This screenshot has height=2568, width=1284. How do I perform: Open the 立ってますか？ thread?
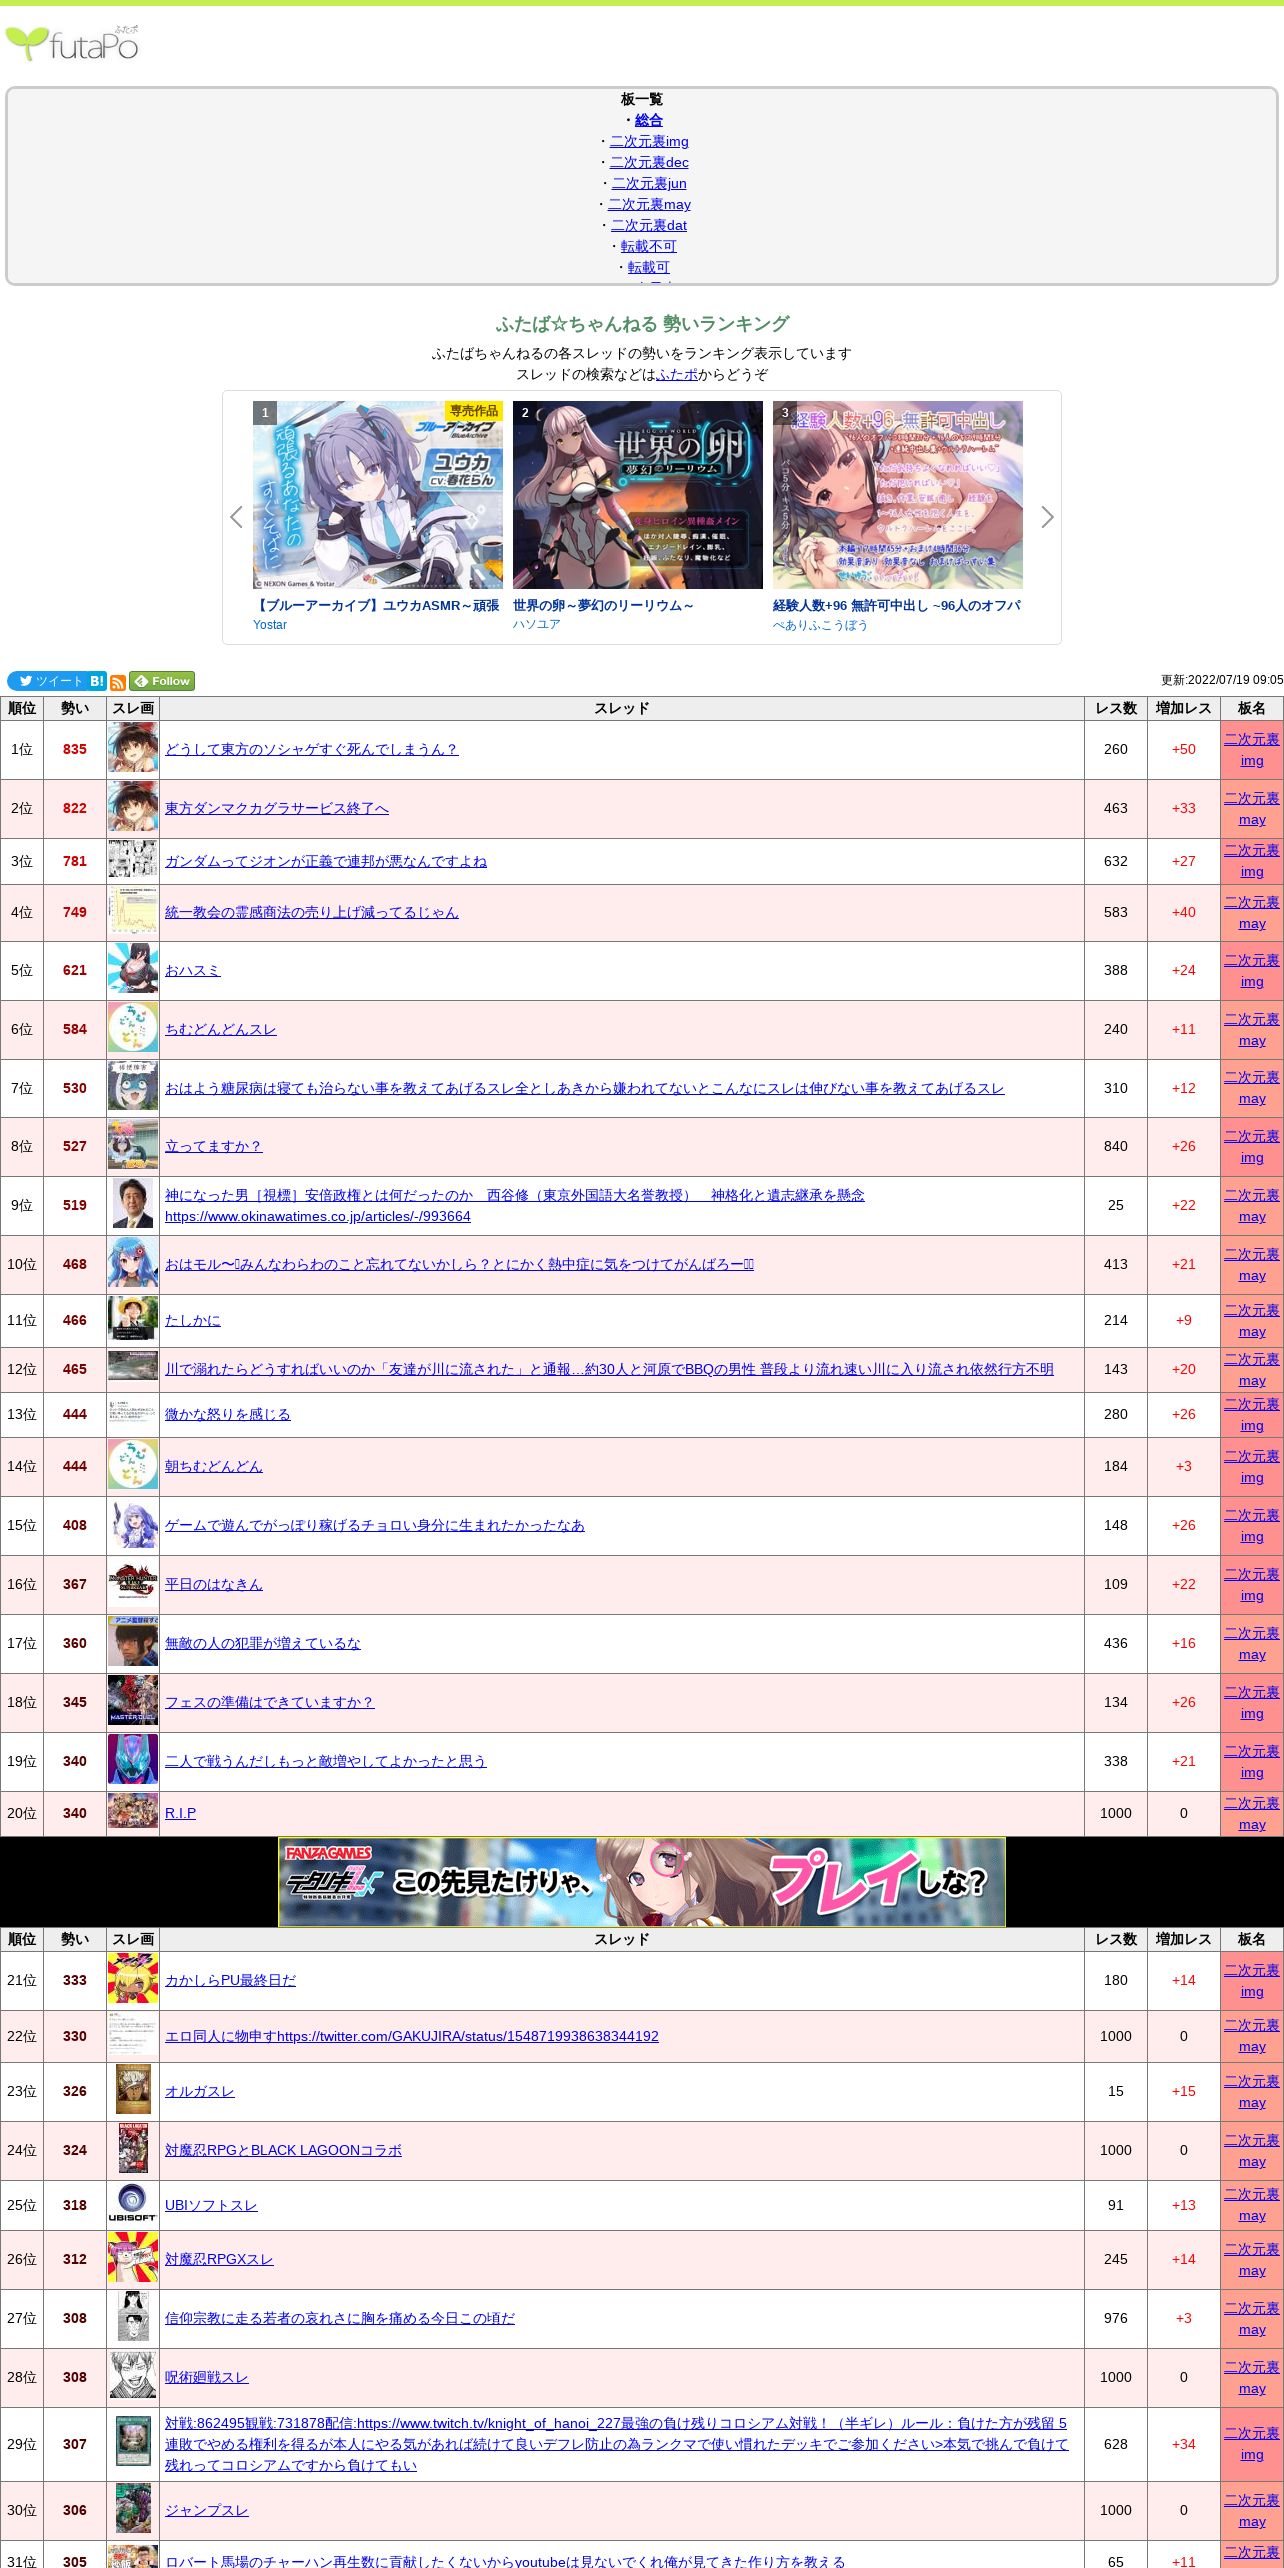(x=214, y=1146)
